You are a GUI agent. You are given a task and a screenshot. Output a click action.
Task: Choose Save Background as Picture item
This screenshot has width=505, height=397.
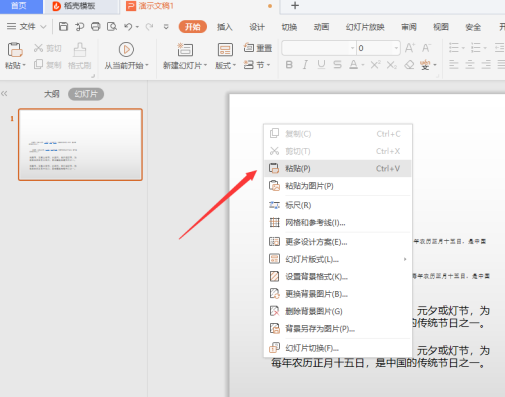[337, 328]
